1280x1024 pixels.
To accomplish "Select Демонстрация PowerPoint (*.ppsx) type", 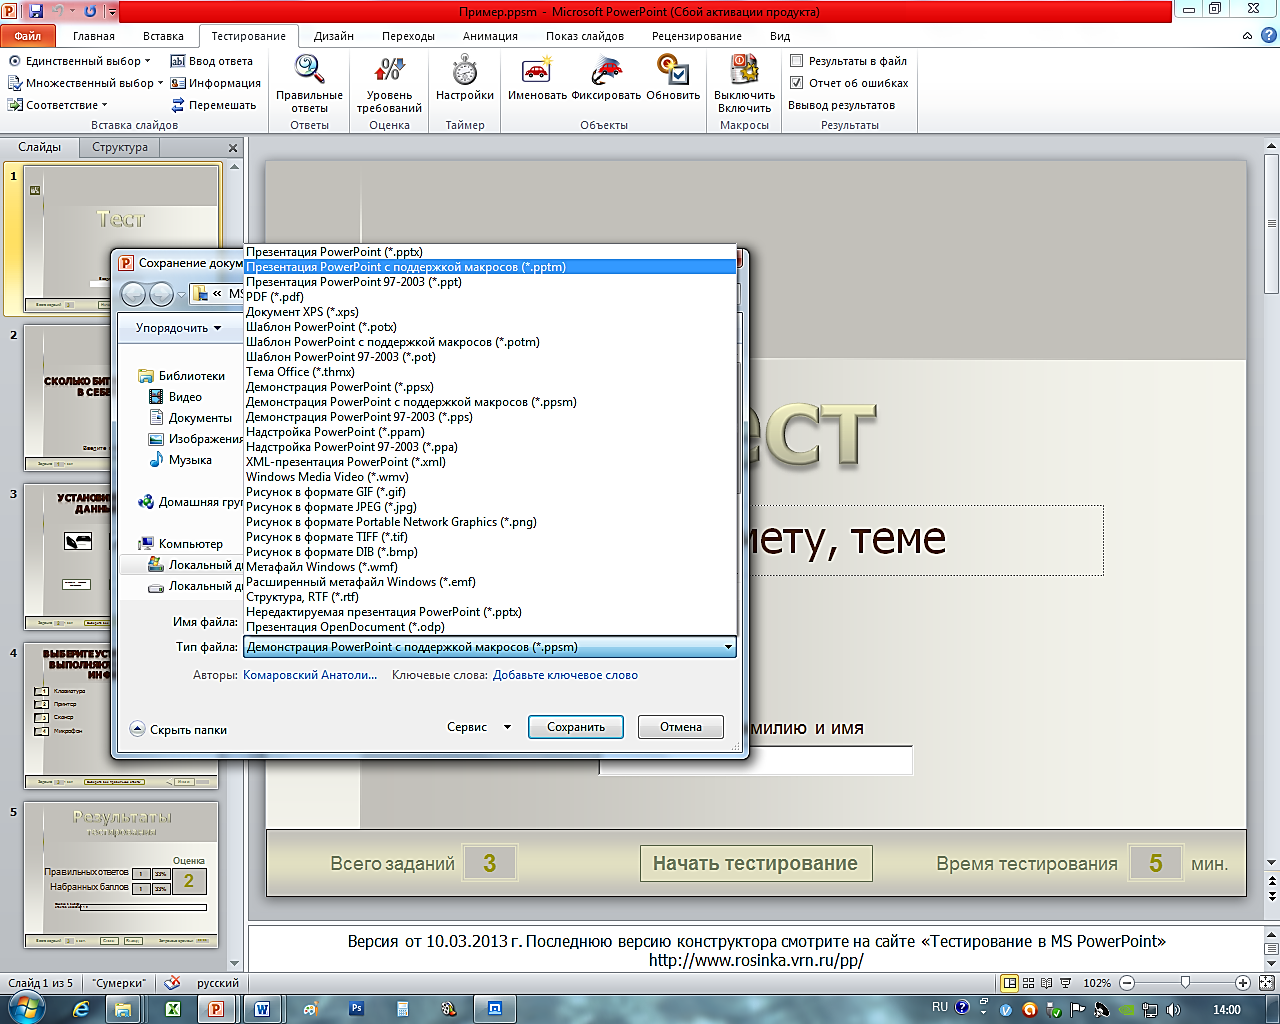I will pos(490,387).
